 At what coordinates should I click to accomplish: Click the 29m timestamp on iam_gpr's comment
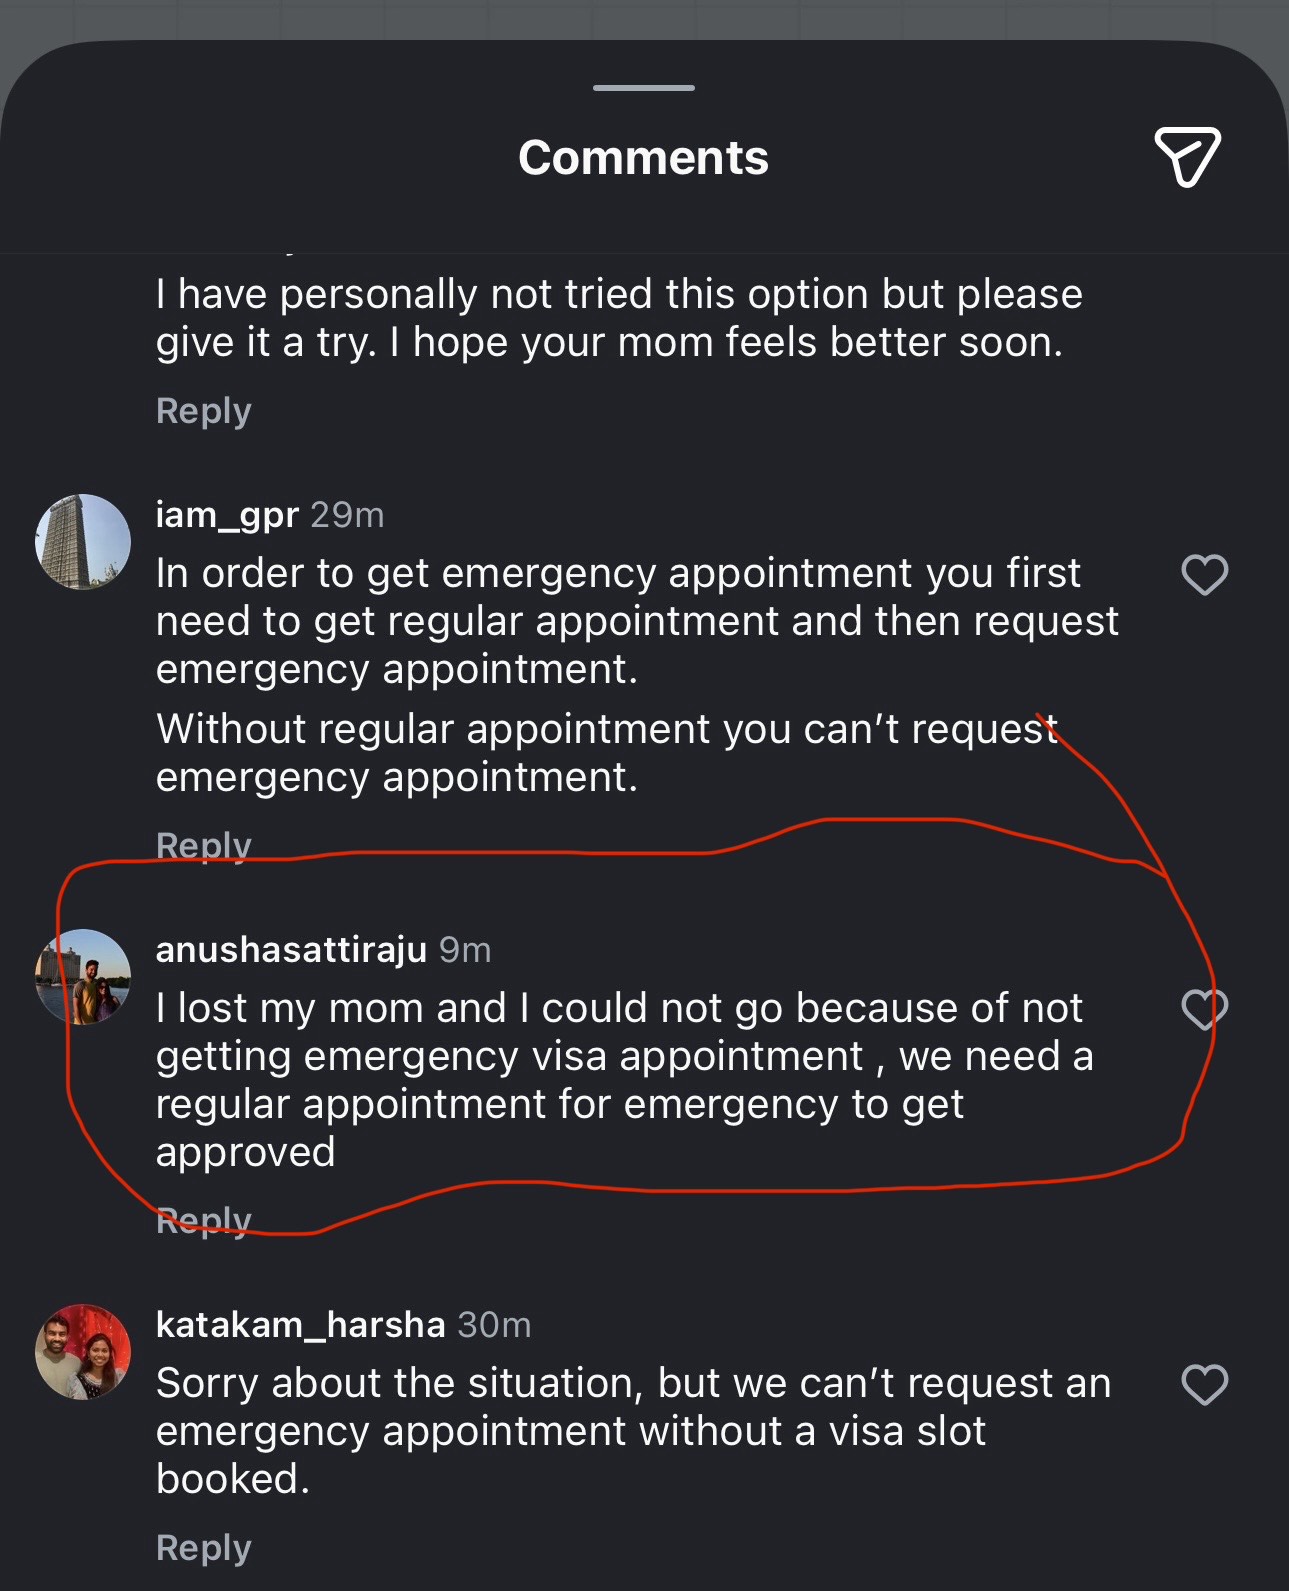pyautogui.click(x=347, y=515)
